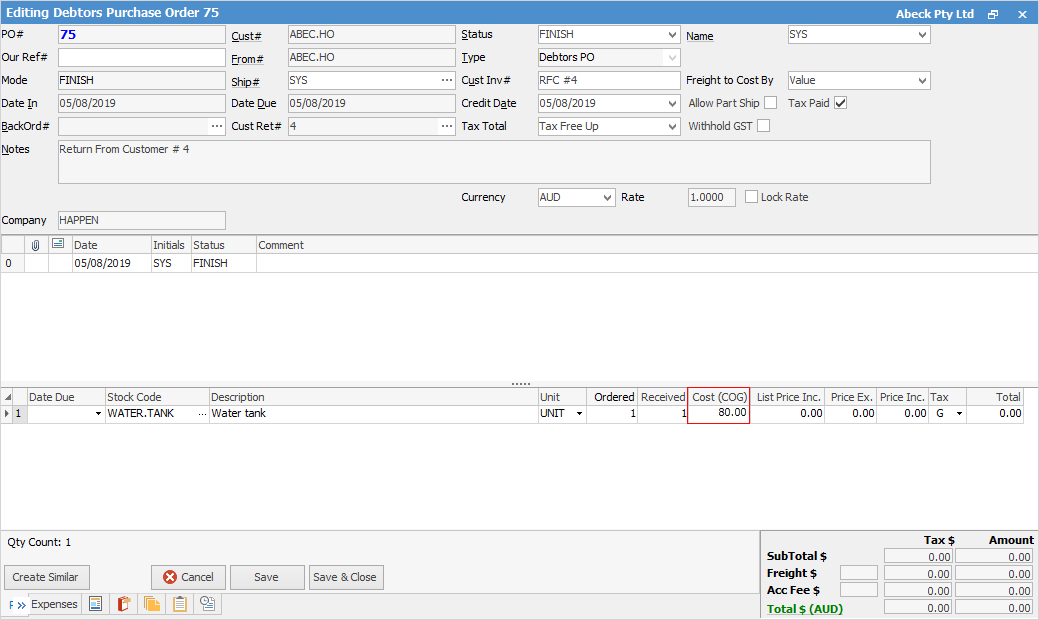Open the red document tab icon
Screen dimensions: 1039x620
[x=124, y=604]
